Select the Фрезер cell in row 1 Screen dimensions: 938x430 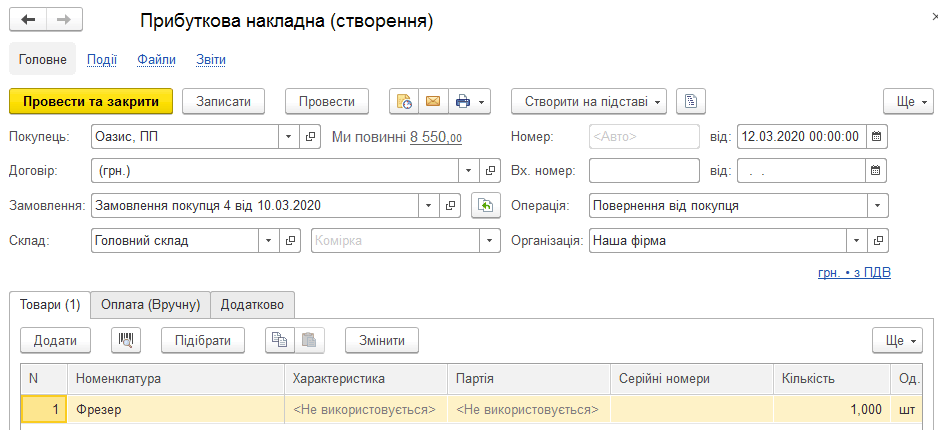[176, 410]
